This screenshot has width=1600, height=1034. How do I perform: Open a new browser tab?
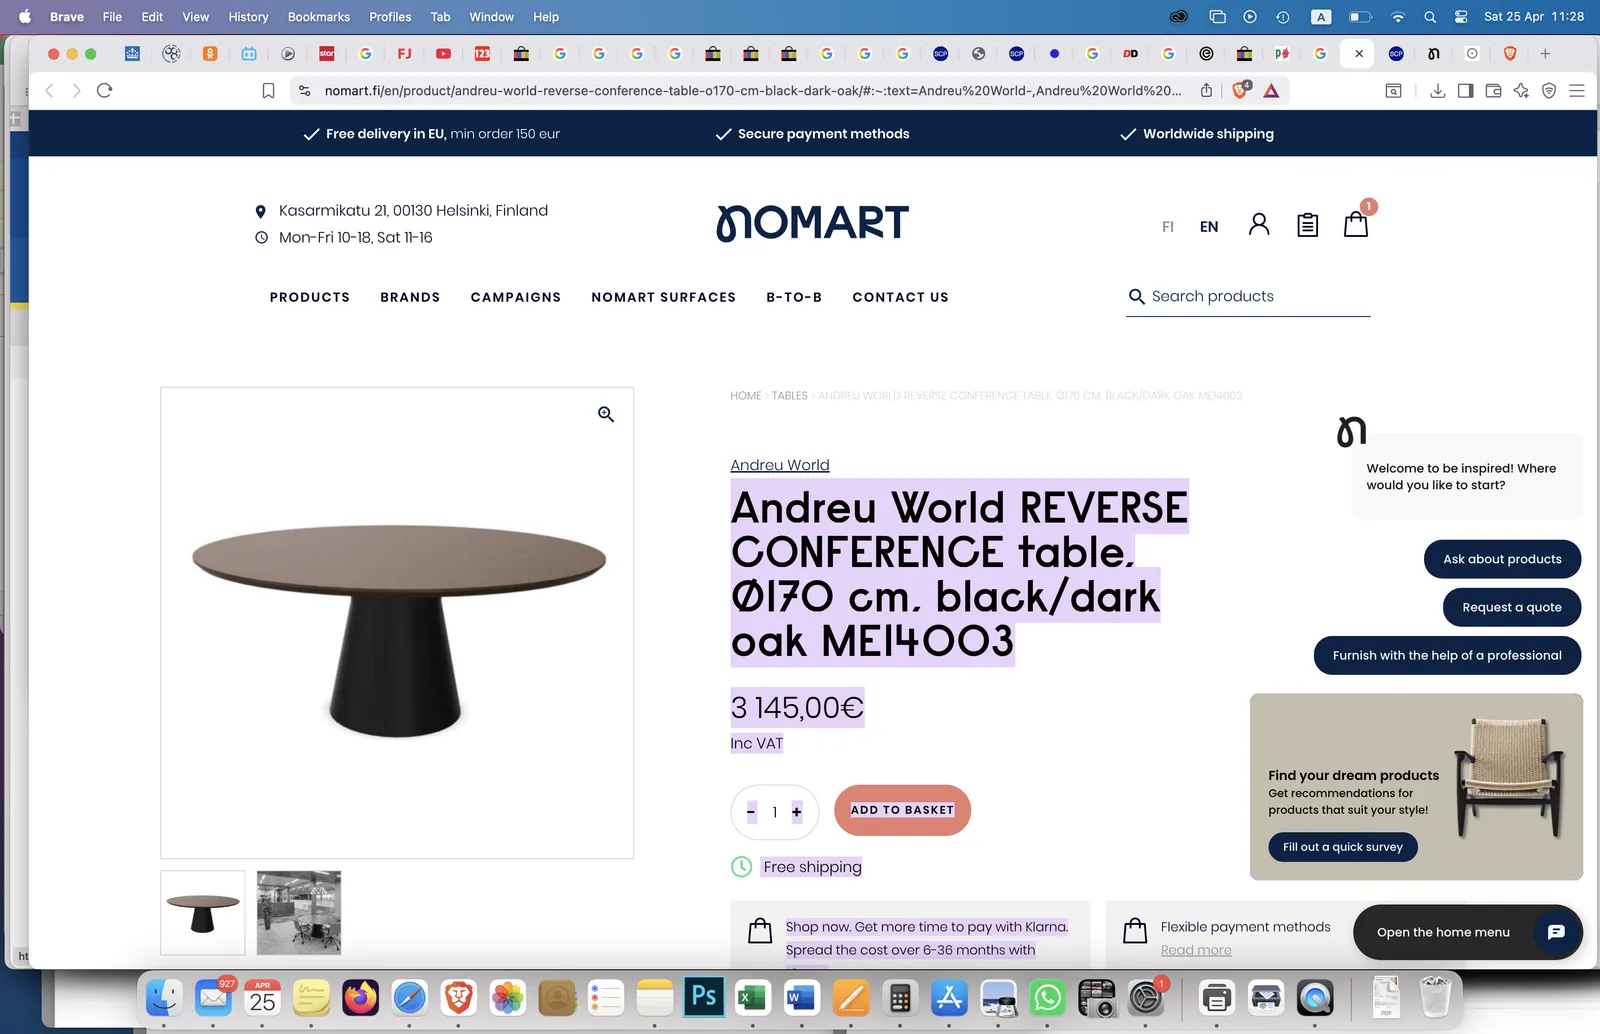1545,54
